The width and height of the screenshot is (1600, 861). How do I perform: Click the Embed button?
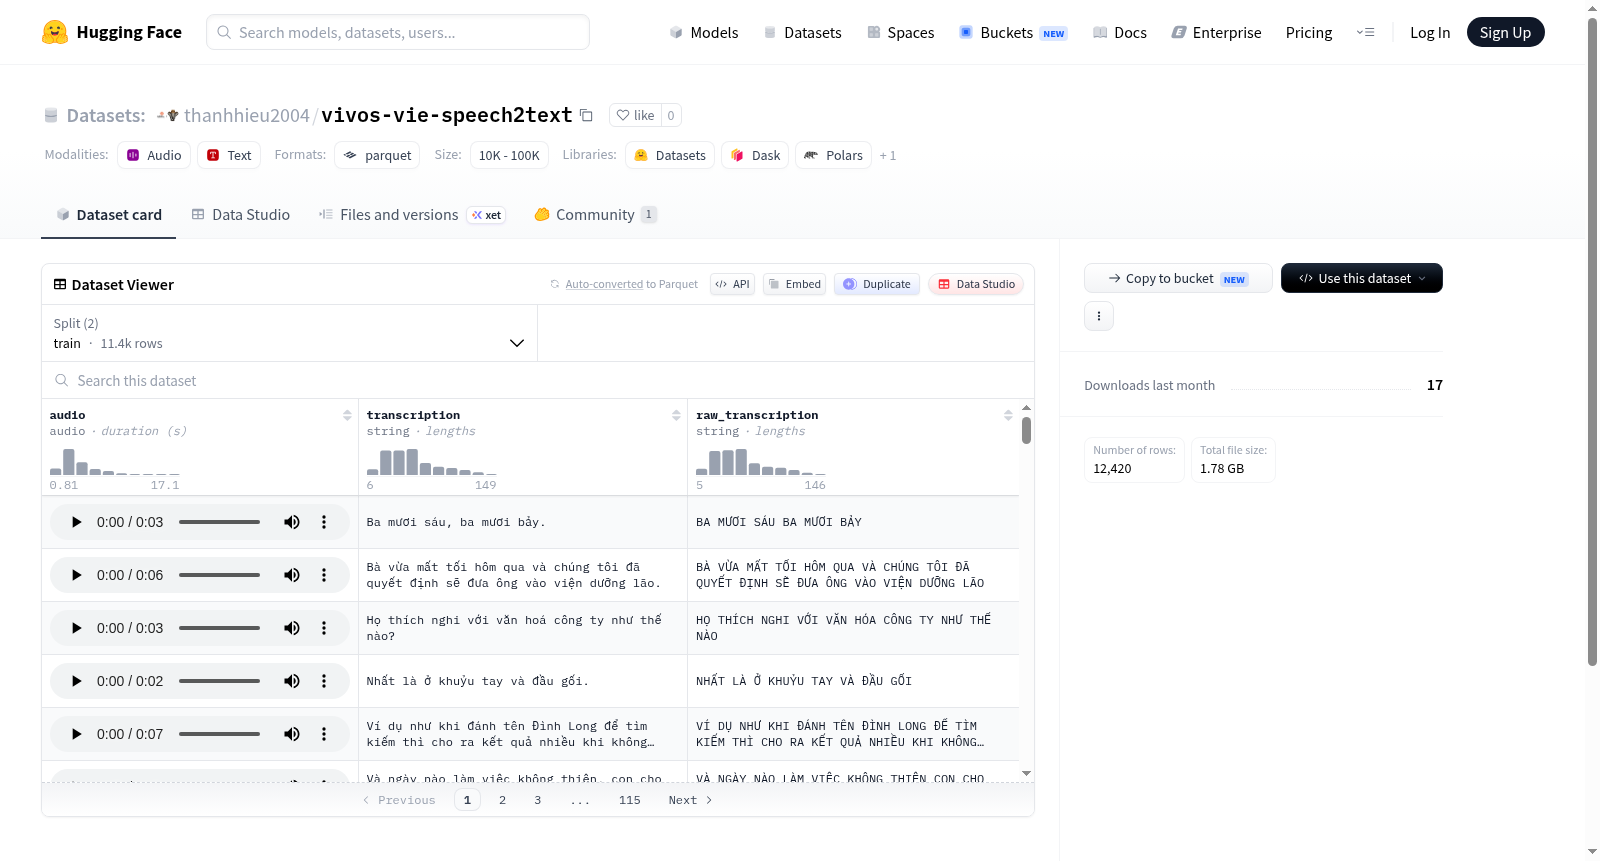click(x=795, y=284)
